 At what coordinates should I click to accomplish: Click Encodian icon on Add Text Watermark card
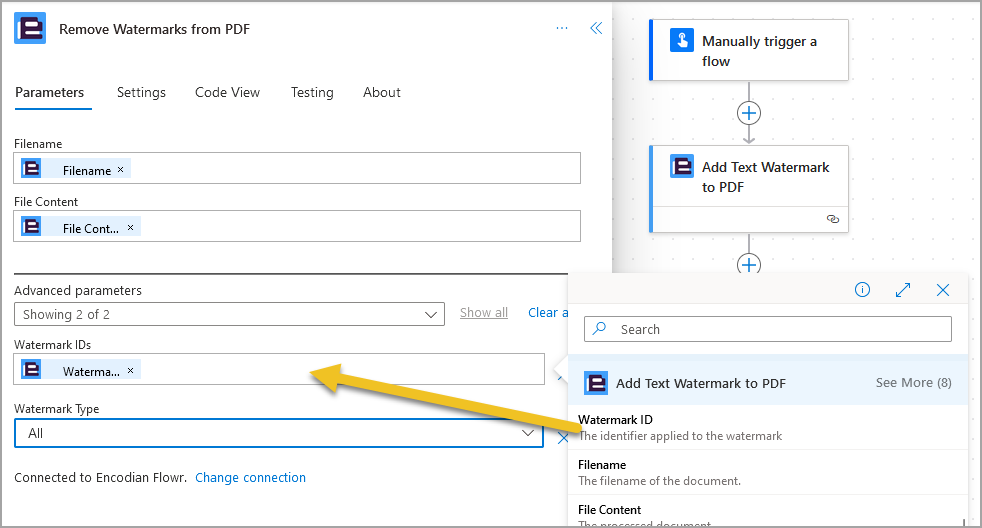682,166
